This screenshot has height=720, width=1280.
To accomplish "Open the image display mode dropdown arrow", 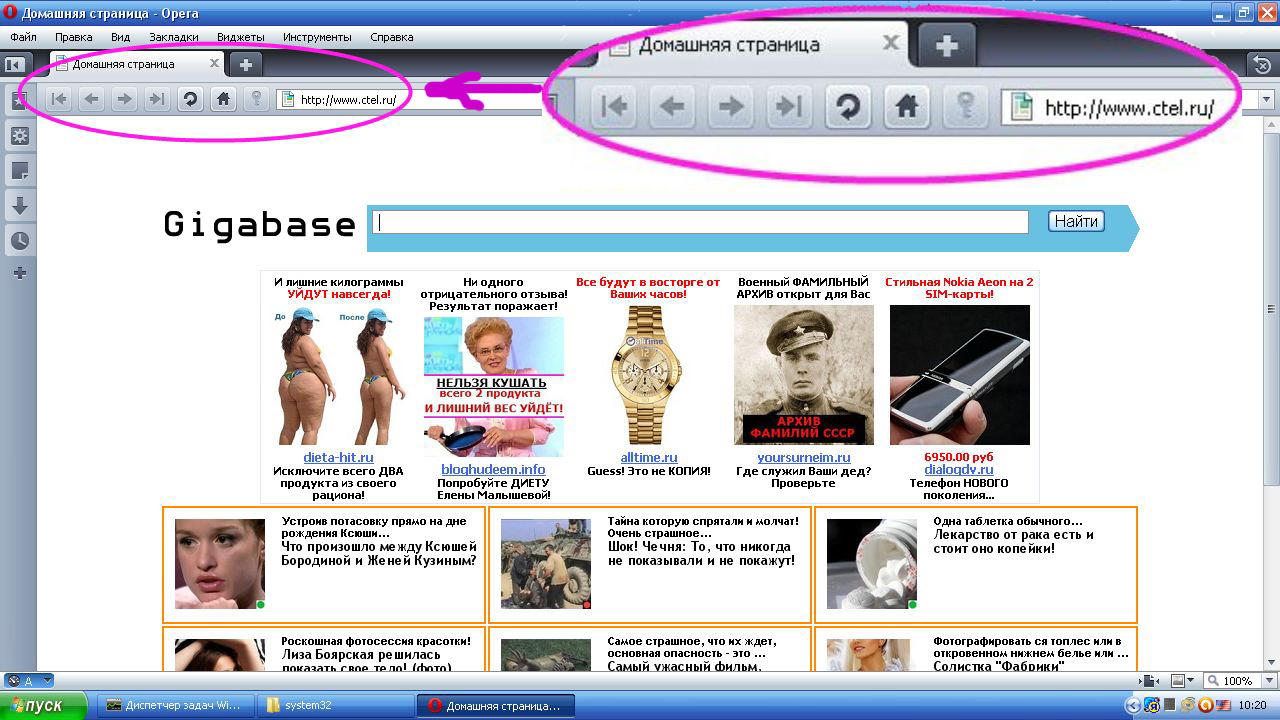I will (1192, 680).
